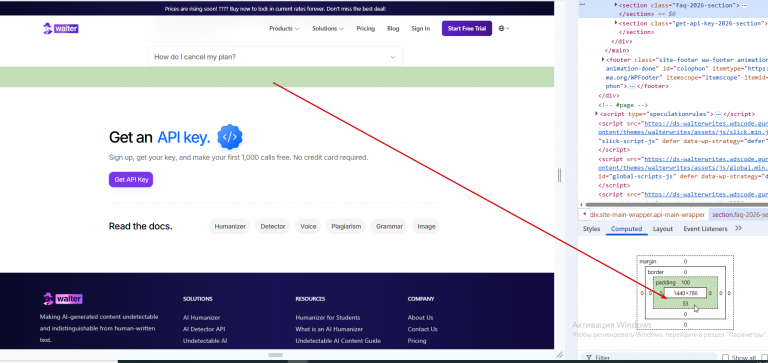
Task: Click the ellipsis beside faq-2026-section tag
Action: tap(744, 5)
